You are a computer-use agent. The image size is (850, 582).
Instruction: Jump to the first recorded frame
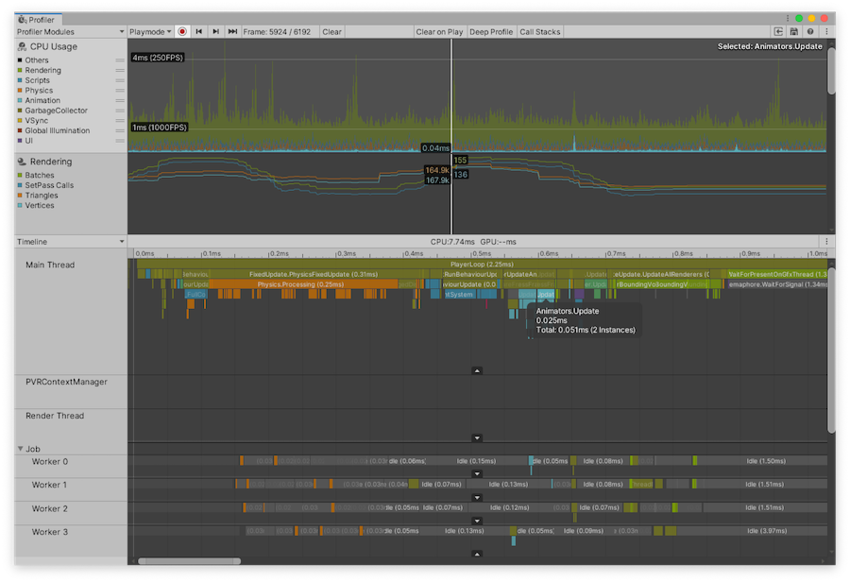pos(199,31)
